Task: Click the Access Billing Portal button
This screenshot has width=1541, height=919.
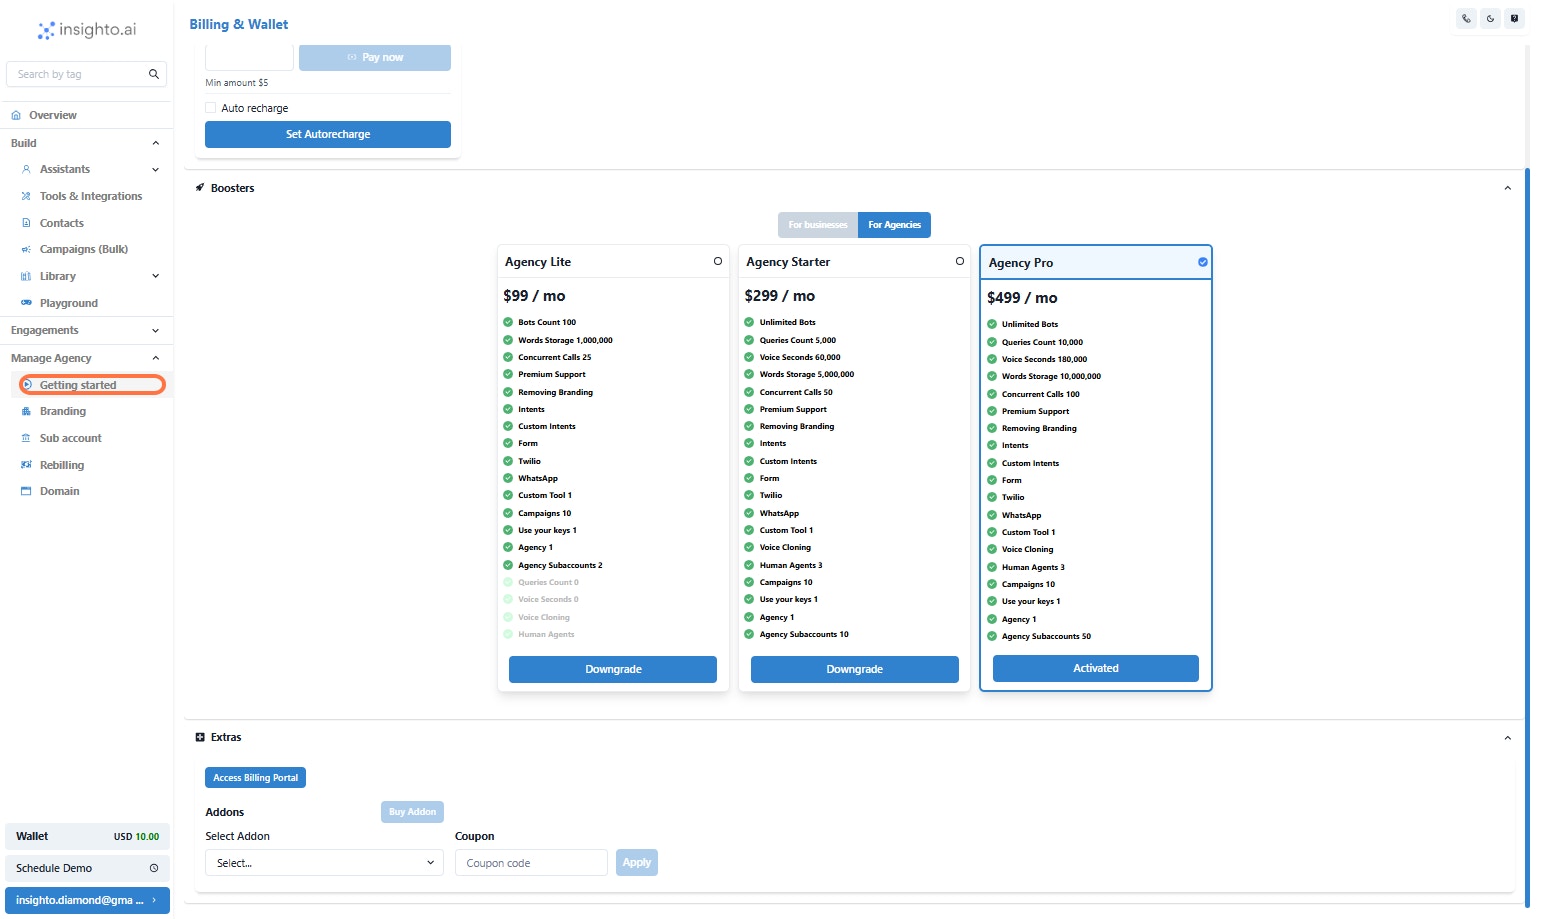Action: 255,778
